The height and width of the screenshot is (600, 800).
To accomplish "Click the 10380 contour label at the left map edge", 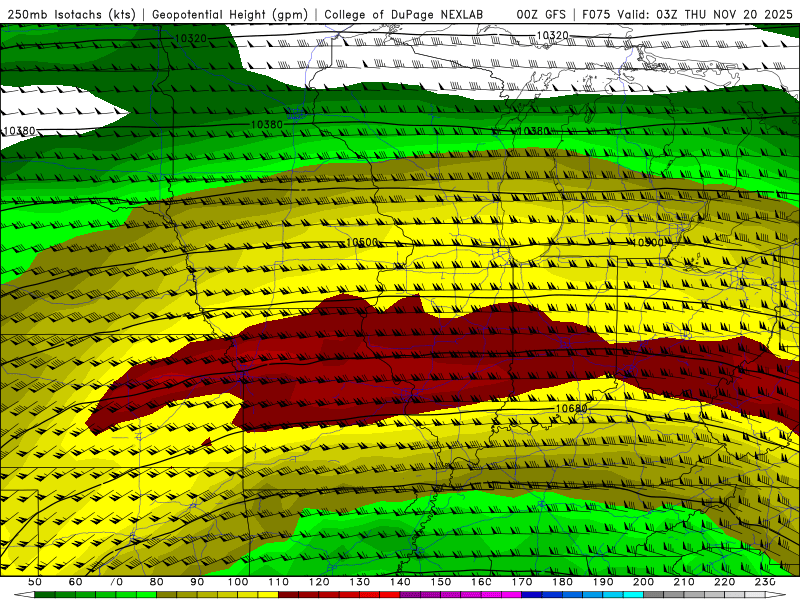I will click(19, 131).
